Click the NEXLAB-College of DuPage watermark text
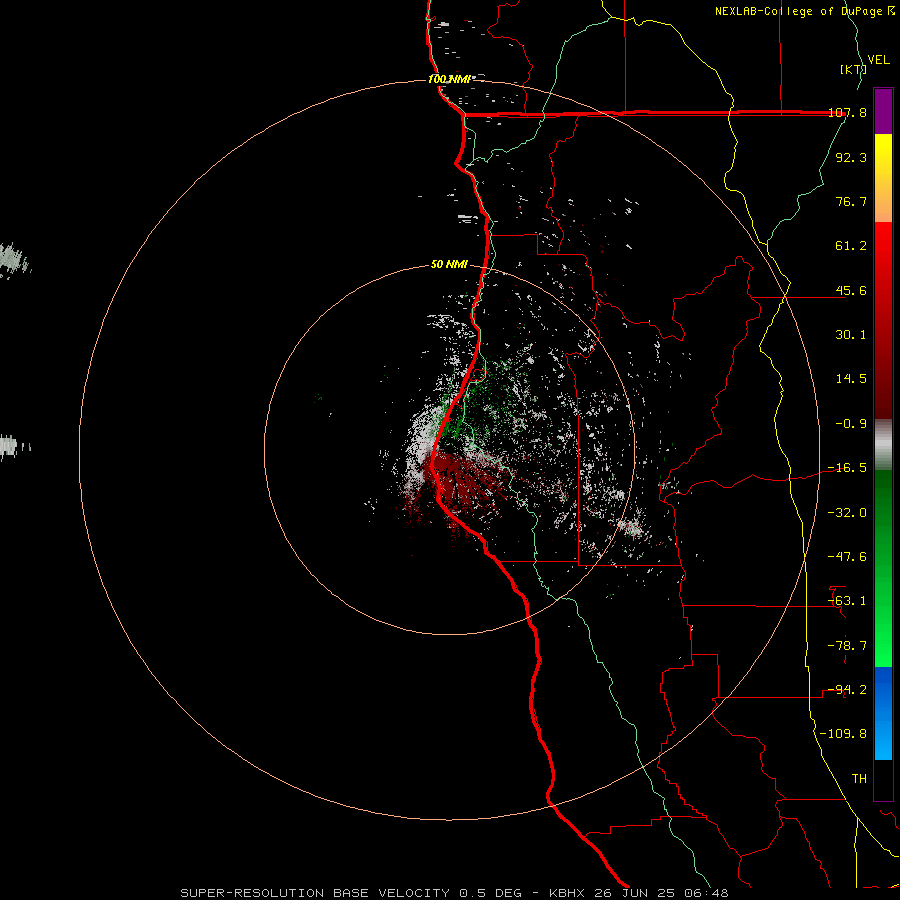The image size is (900, 900). click(x=804, y=11)
